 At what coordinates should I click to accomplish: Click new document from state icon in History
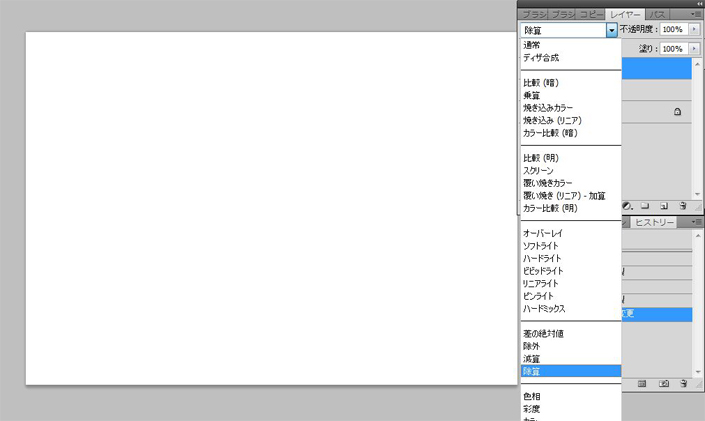[642, 384]
